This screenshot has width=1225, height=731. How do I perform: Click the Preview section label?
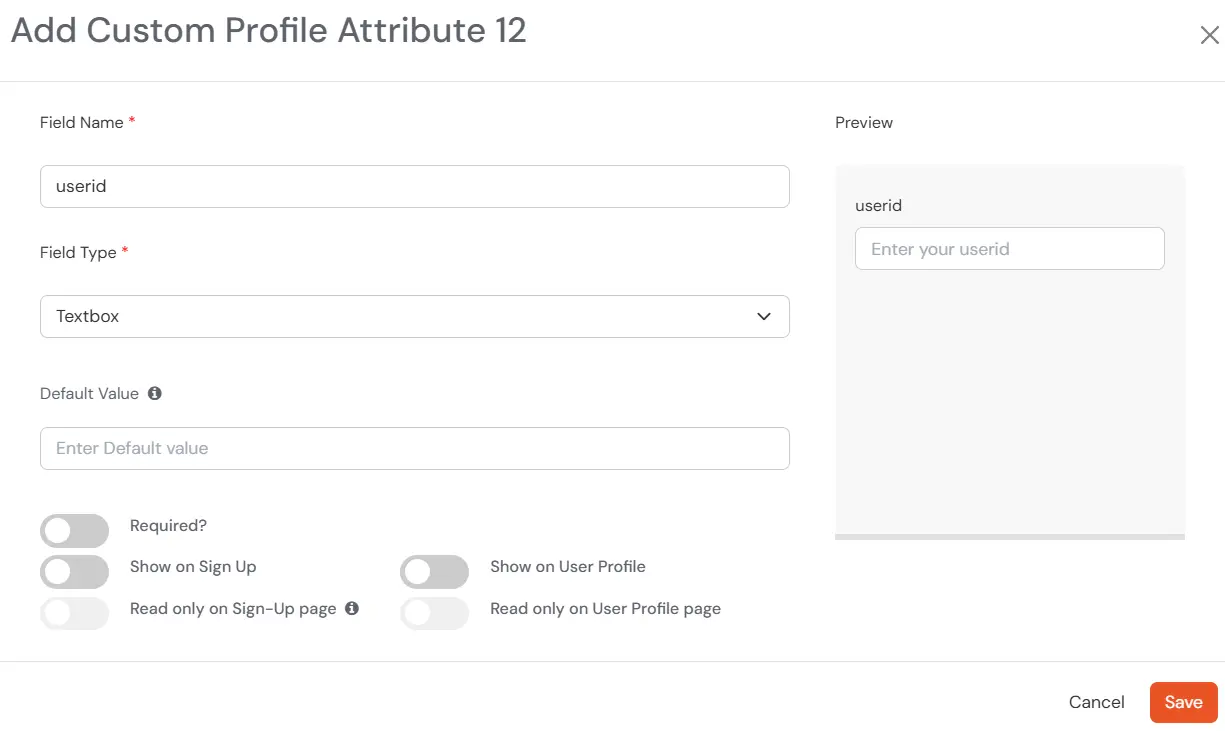tap(863, 122)
